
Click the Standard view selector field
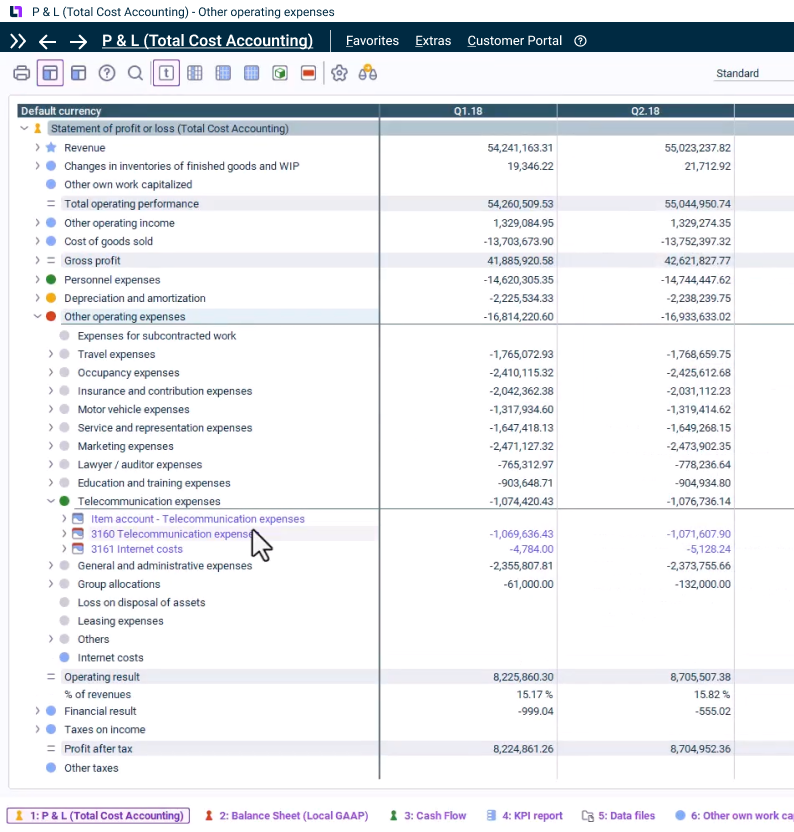(x=750, y=73)
